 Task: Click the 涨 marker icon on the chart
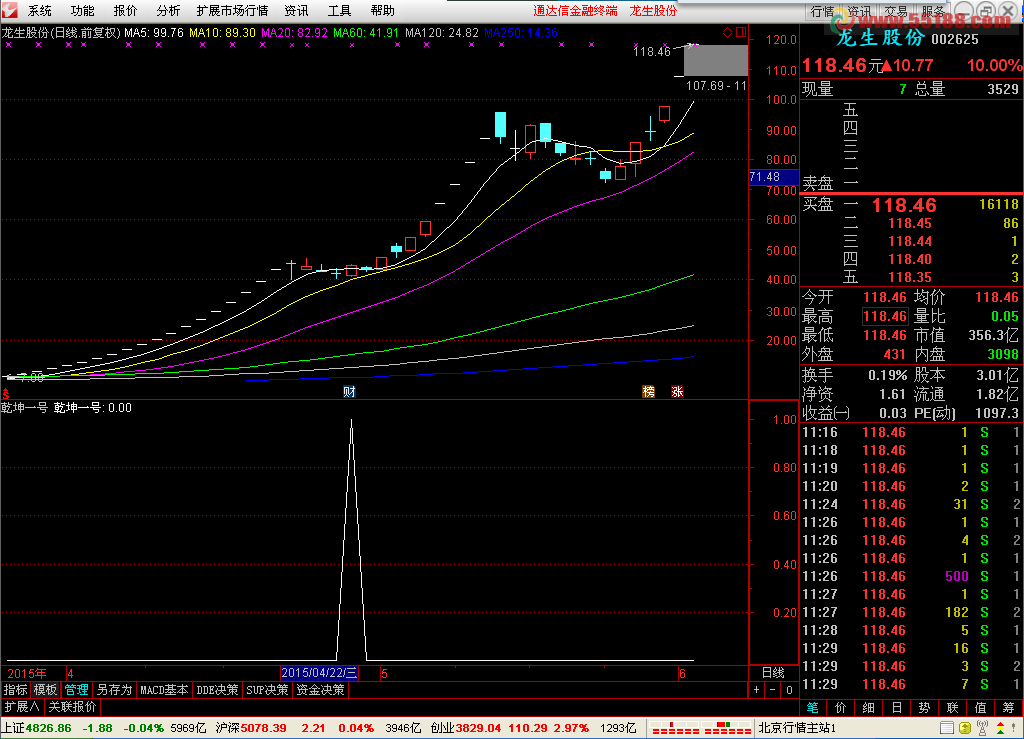(x=677, y=391)
